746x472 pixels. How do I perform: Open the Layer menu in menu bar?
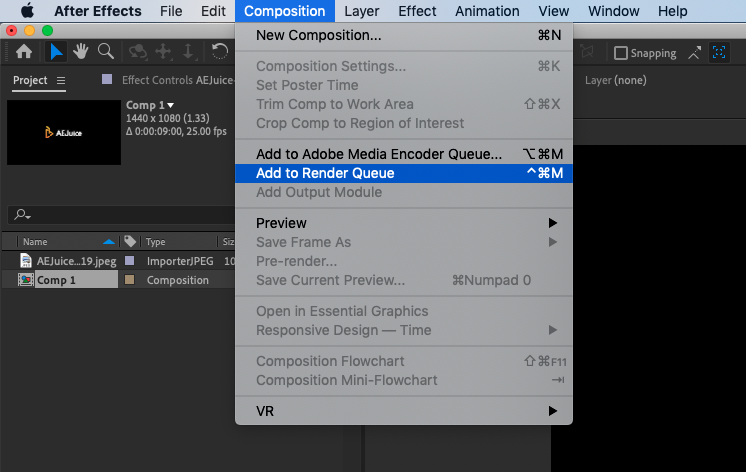361,11
